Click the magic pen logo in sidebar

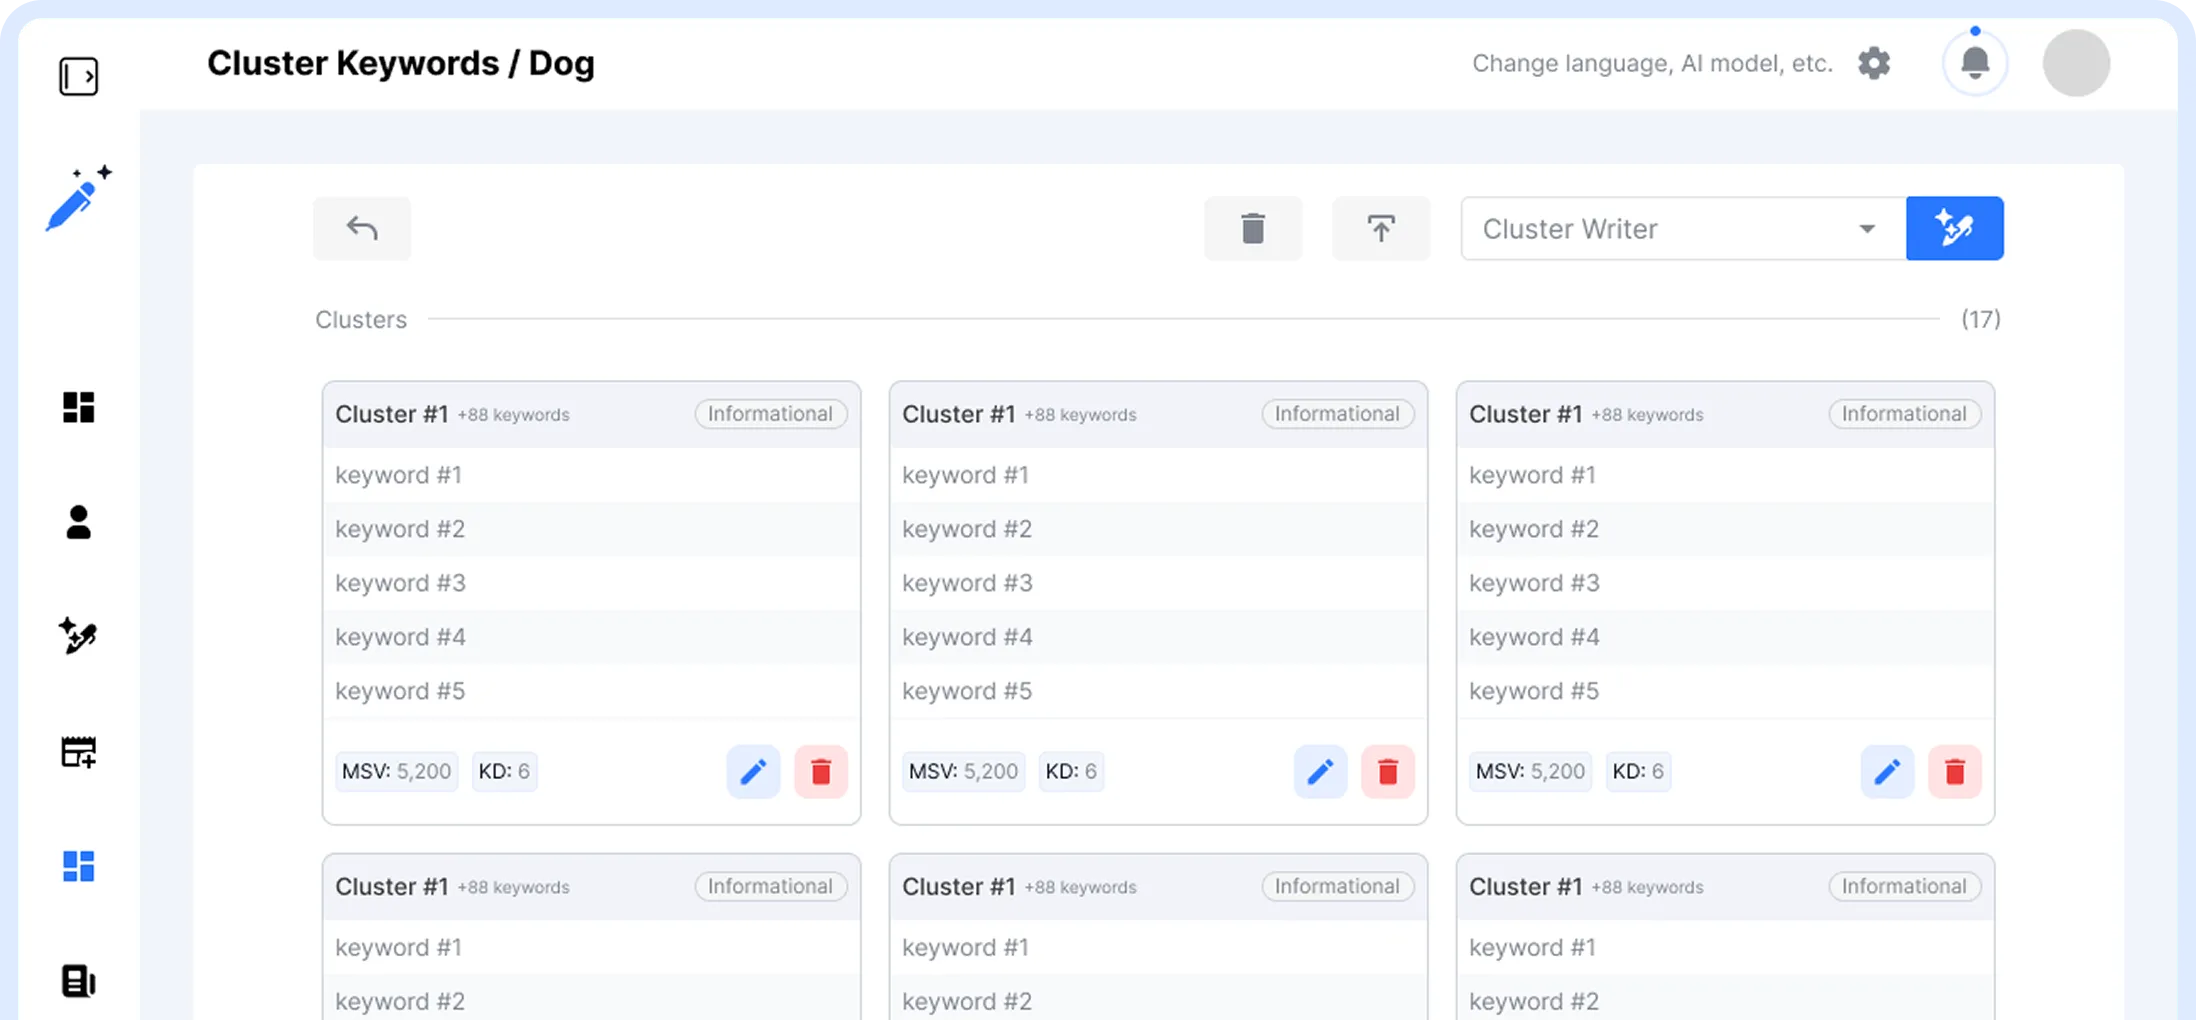point(78,199)
